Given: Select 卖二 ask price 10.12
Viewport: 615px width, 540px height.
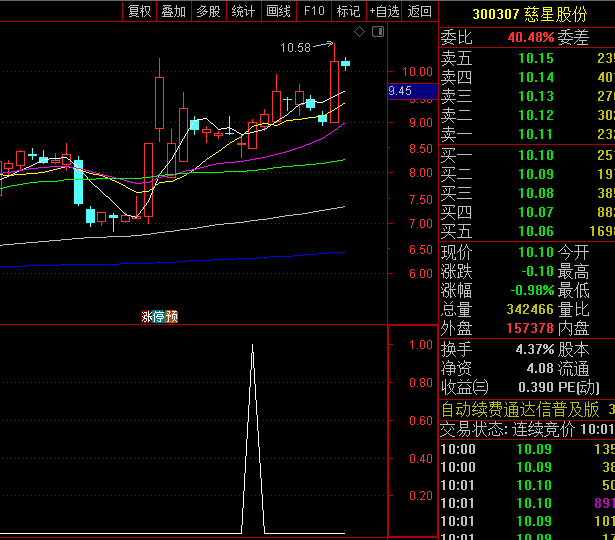Looking at the screenshot, I should click(536, 115).
